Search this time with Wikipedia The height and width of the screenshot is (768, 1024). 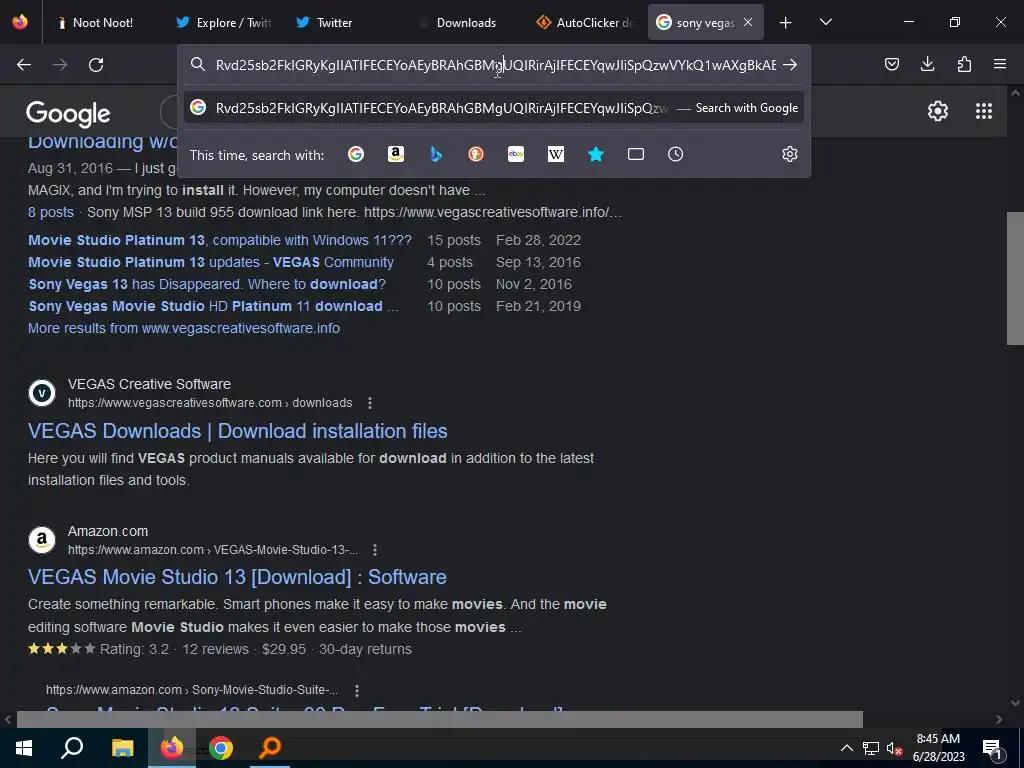click(x=556, y=154)
